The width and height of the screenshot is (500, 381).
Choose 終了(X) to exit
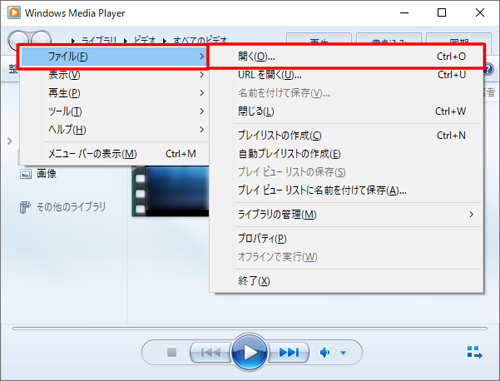pos(346,281)
